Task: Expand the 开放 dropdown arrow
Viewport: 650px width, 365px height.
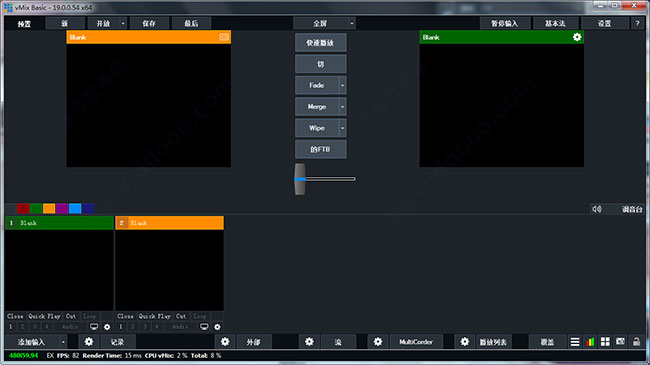Action: pos(123,24)
